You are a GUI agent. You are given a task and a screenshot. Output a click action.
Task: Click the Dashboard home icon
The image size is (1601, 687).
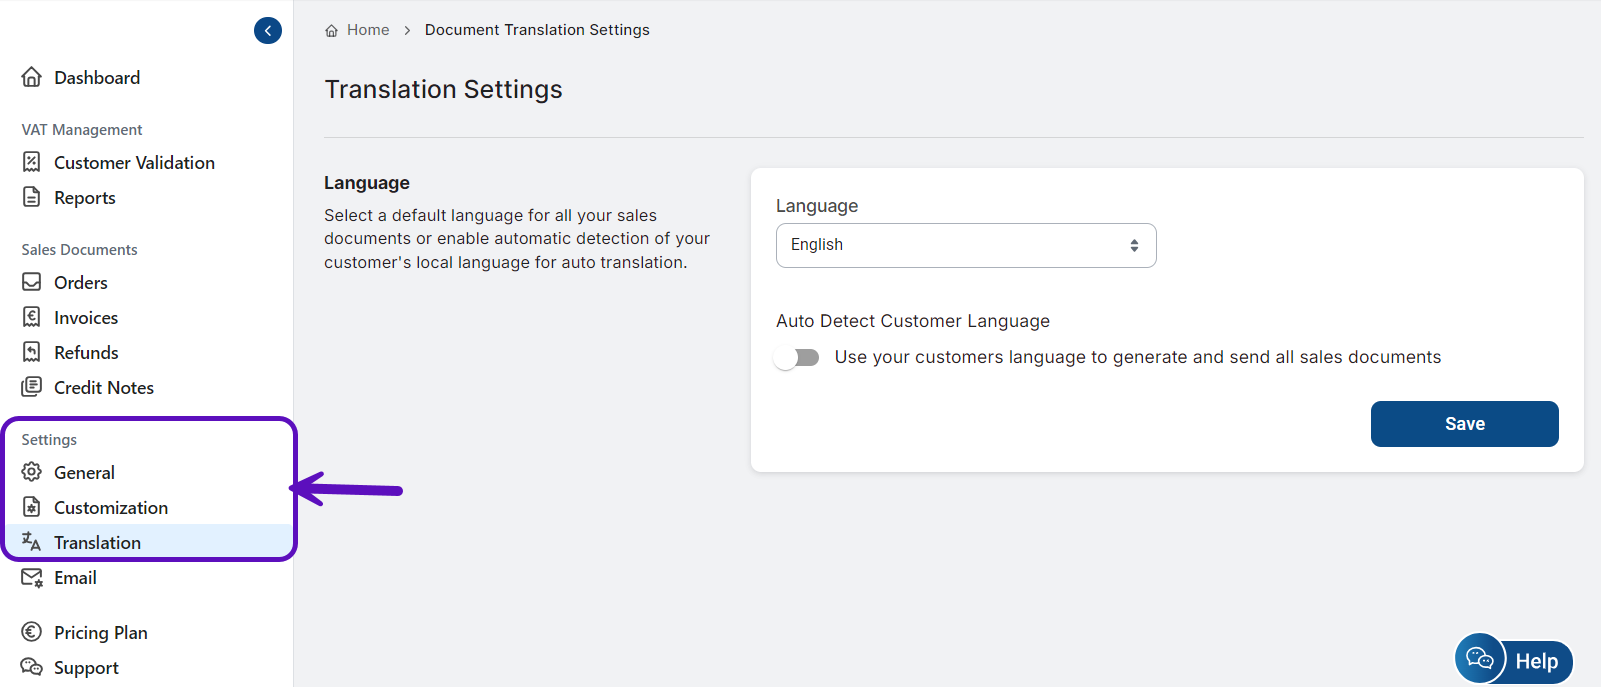click(x=32, y=77)
